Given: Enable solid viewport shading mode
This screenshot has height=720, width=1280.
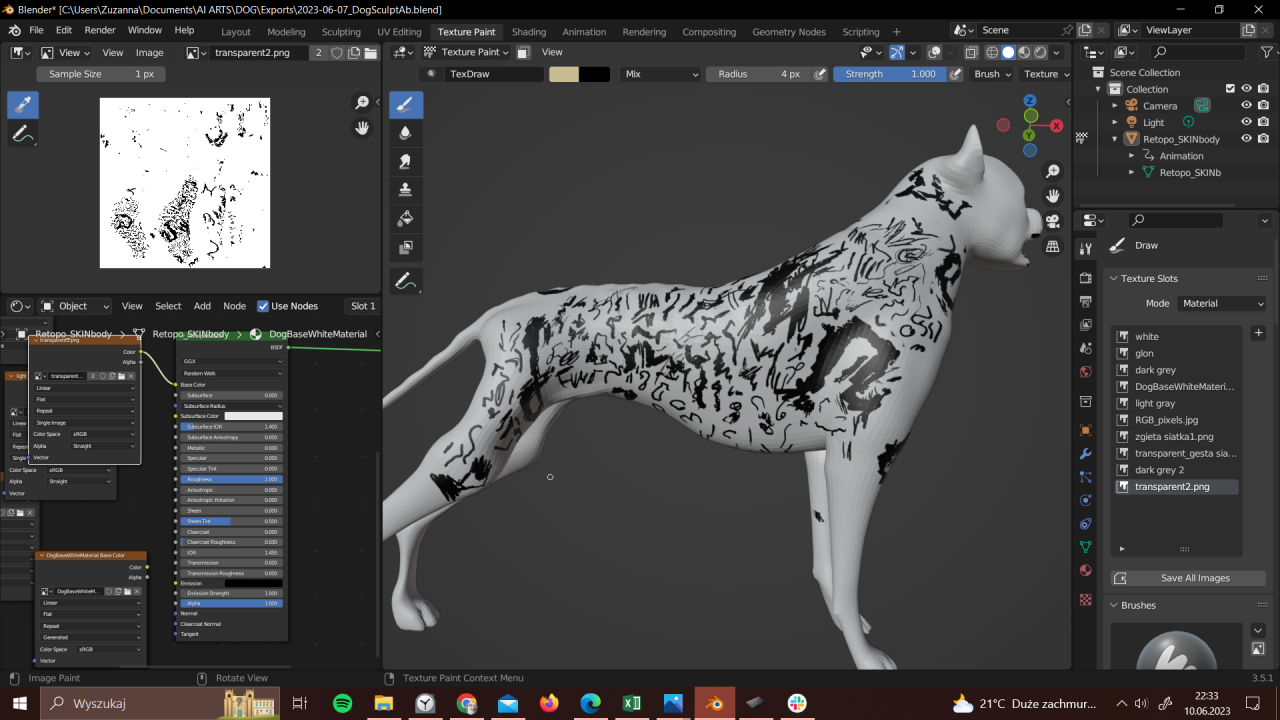Looking at the screenshot, I should tap(1008, 52).
